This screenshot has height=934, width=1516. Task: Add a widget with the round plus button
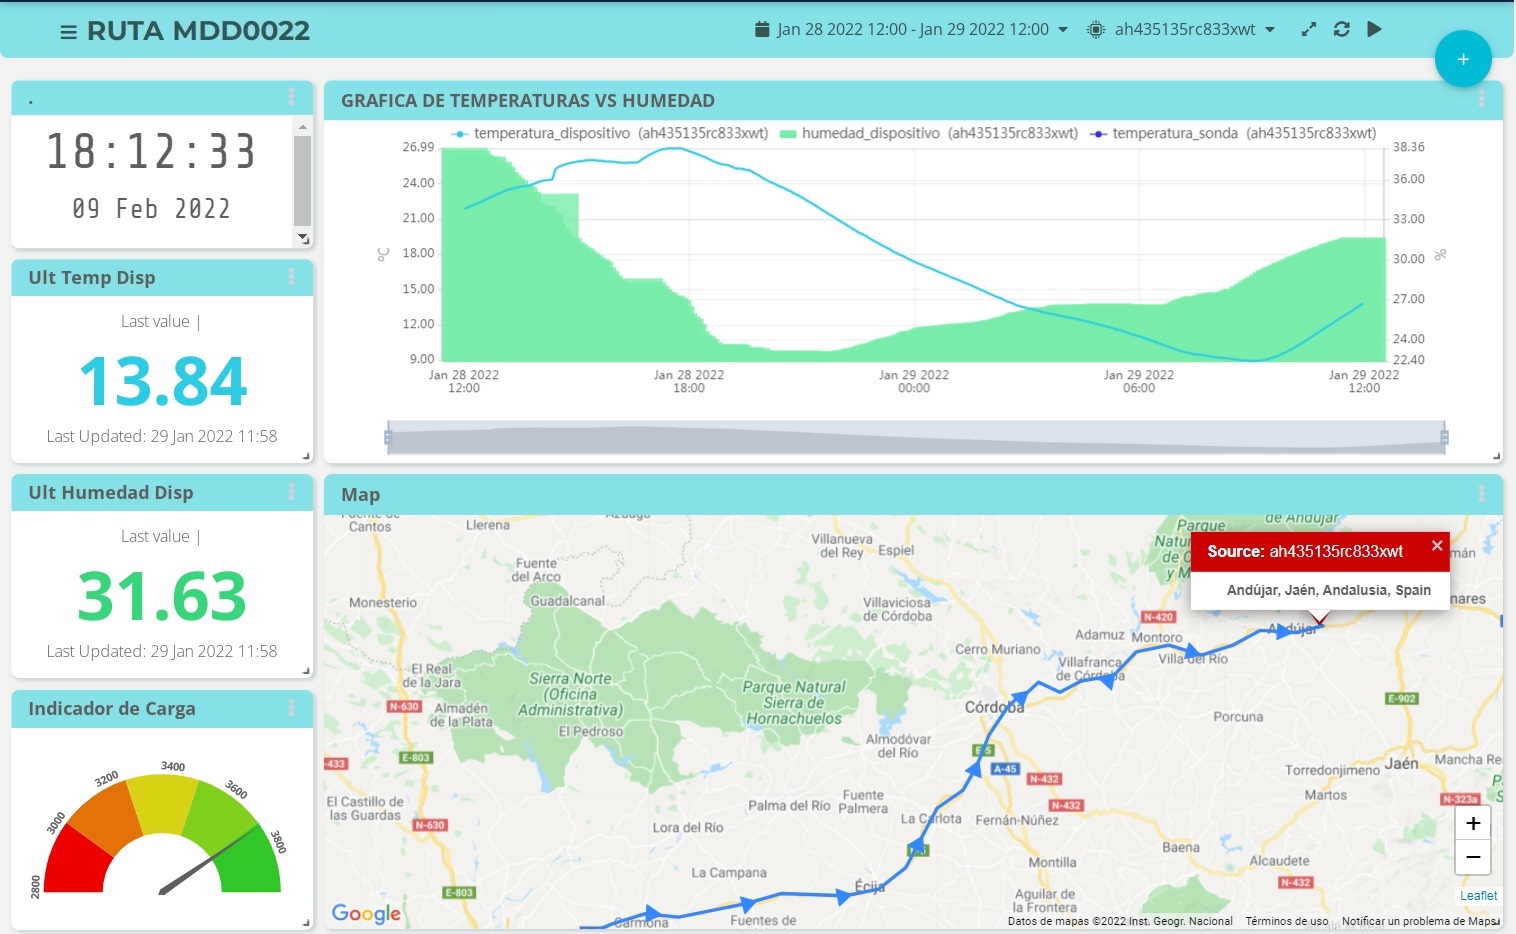click(x=1463, y=59)
